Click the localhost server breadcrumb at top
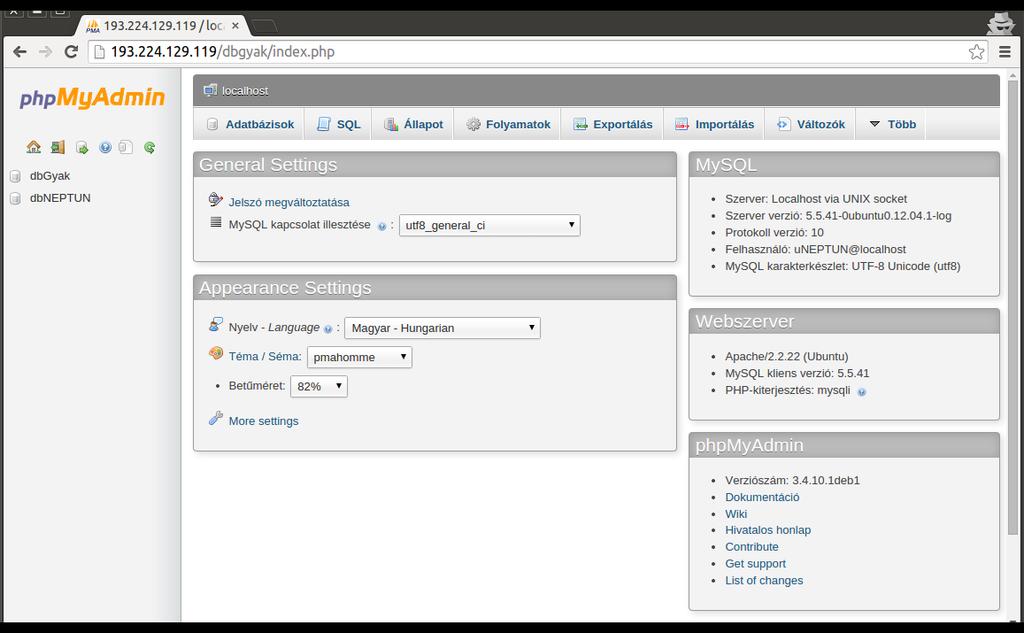 click(244, 91)
